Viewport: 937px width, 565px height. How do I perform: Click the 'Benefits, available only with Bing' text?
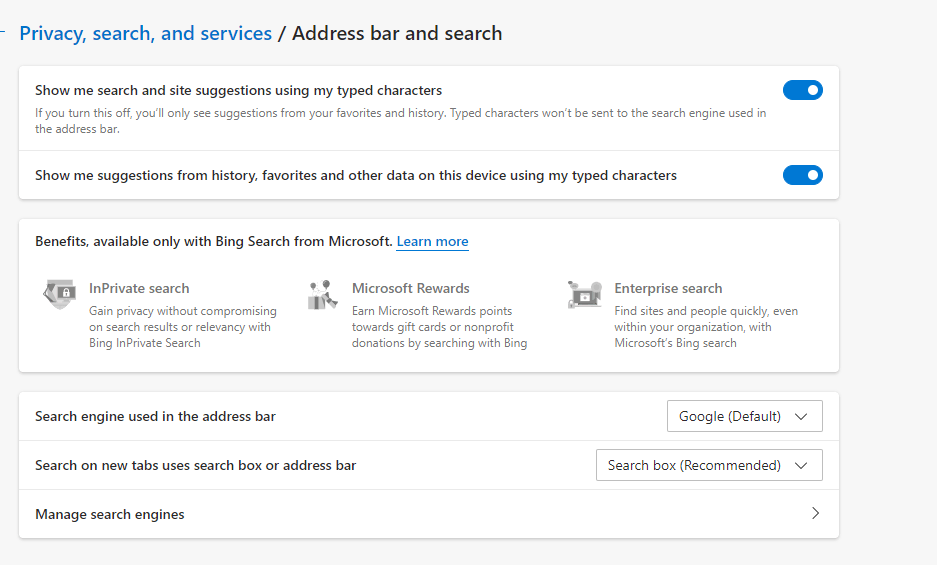(213, 242)
